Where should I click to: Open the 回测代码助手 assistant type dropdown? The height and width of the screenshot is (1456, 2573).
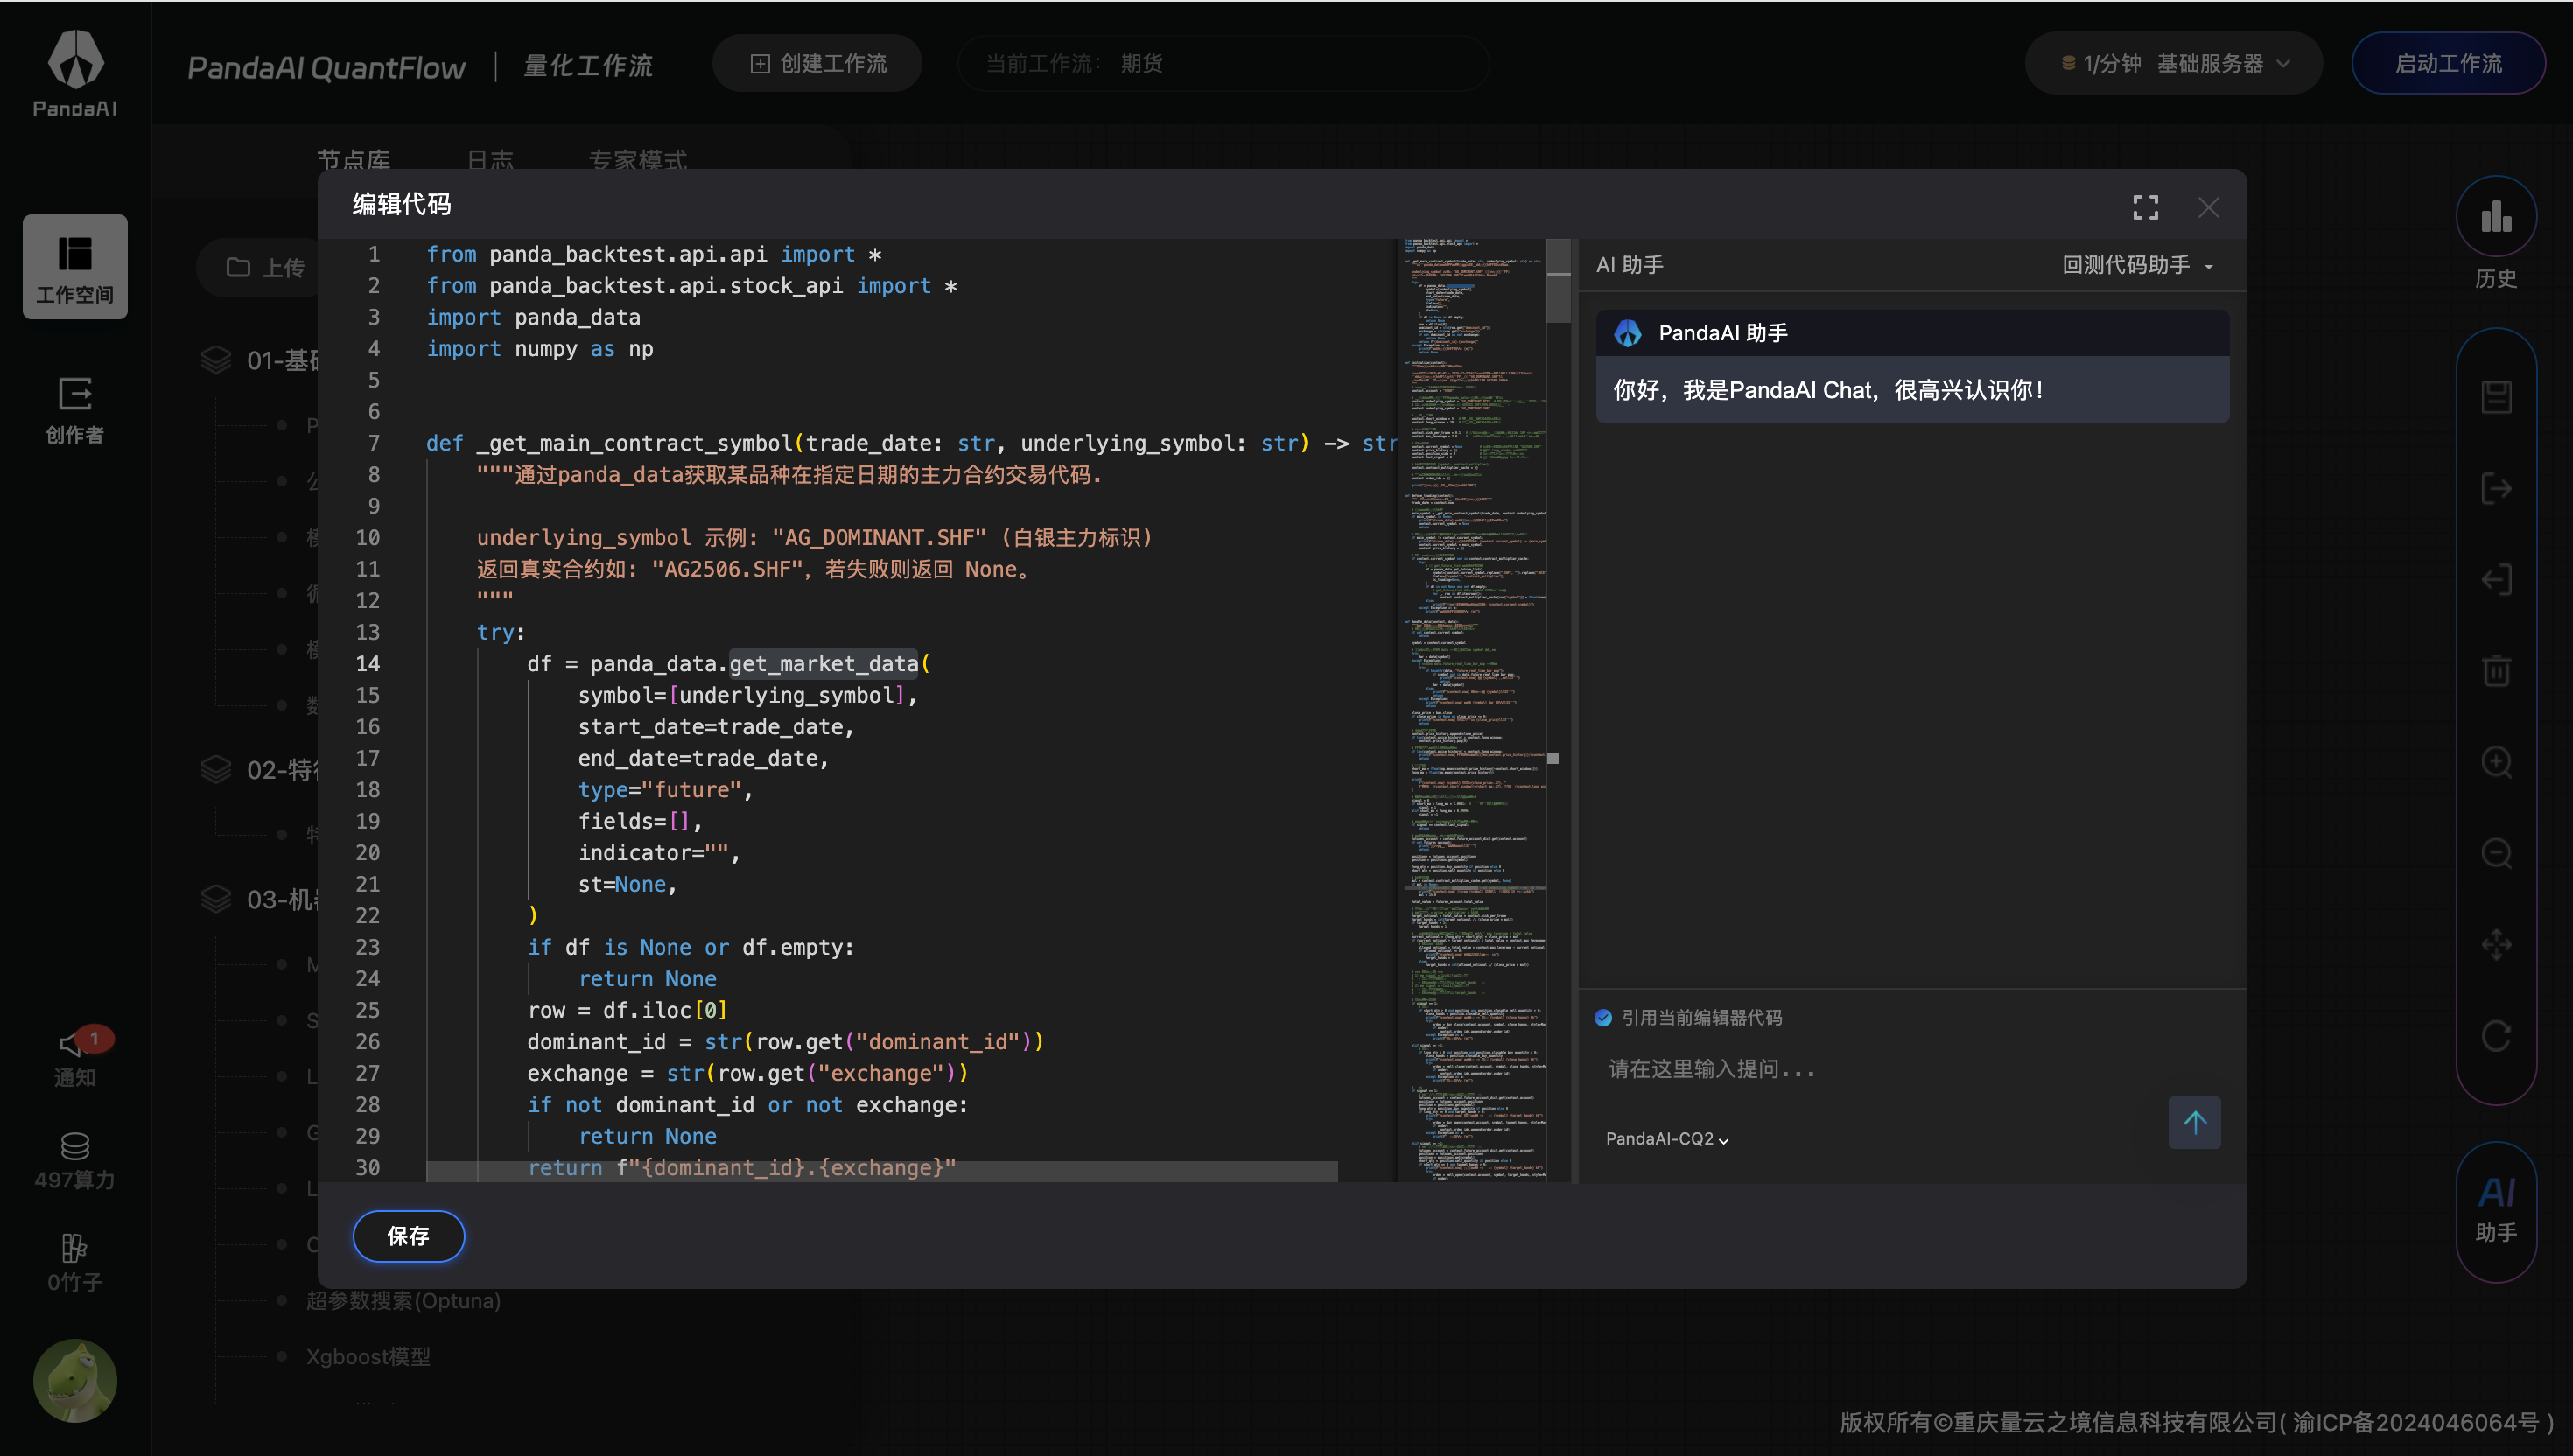pos(2137,265)
